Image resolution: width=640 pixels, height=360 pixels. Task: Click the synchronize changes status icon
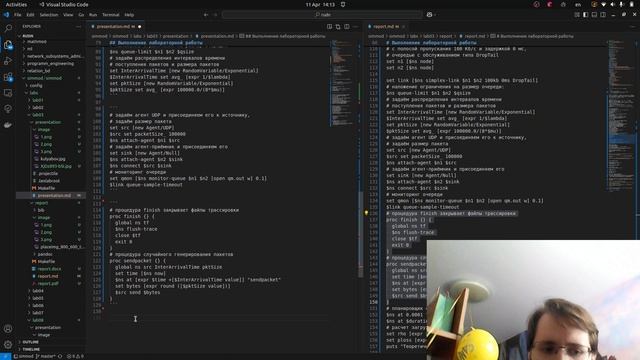pos(60,356)
